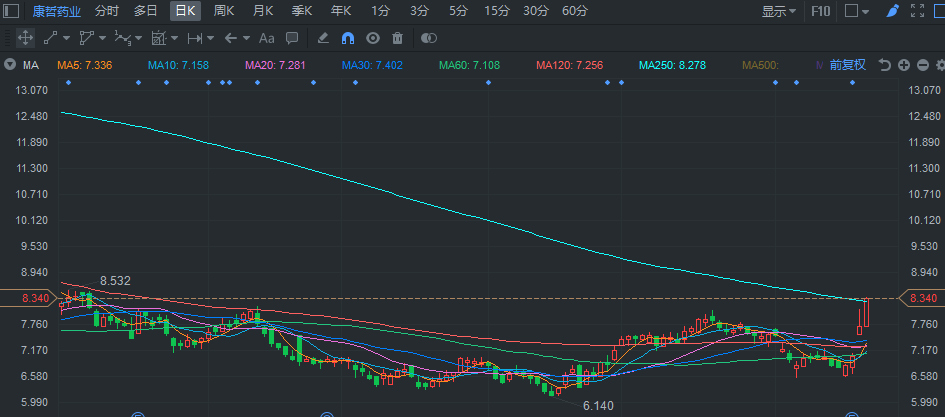Click the MA20: 7.281 value
Screen dimensions: 945x417
[276, 65]
